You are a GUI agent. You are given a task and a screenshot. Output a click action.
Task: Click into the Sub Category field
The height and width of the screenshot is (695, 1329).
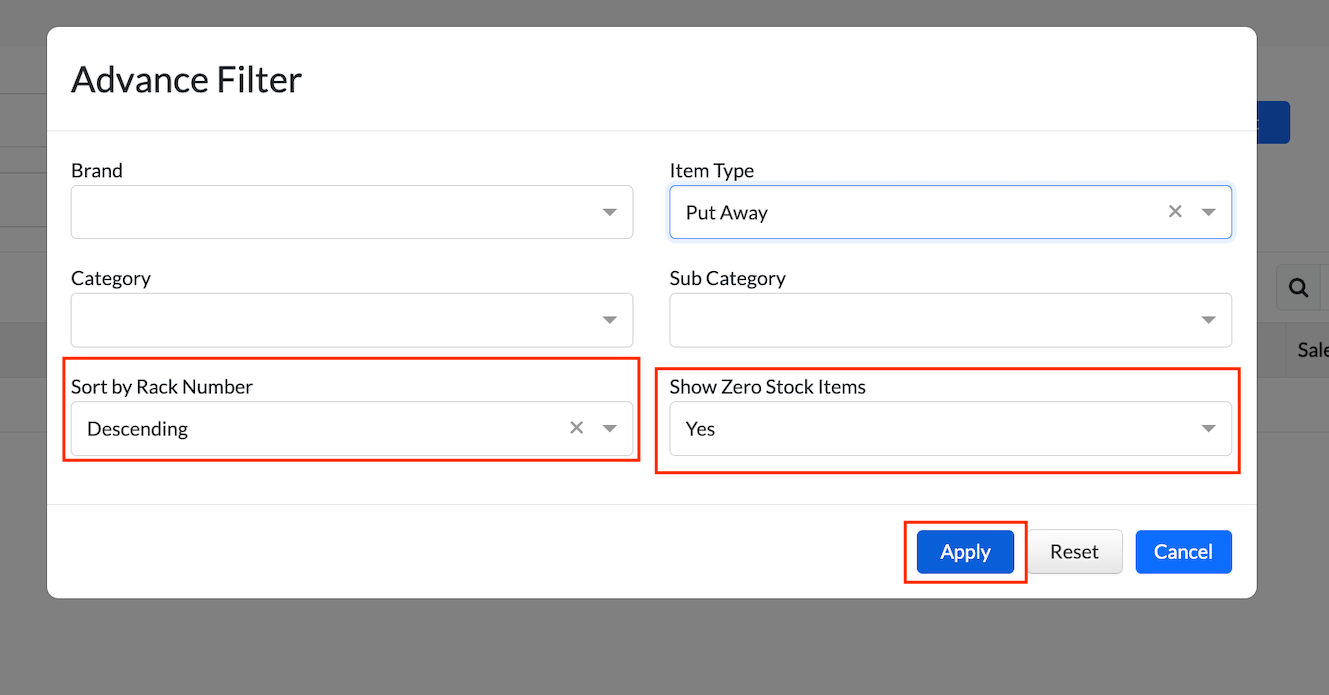point(930,320)
